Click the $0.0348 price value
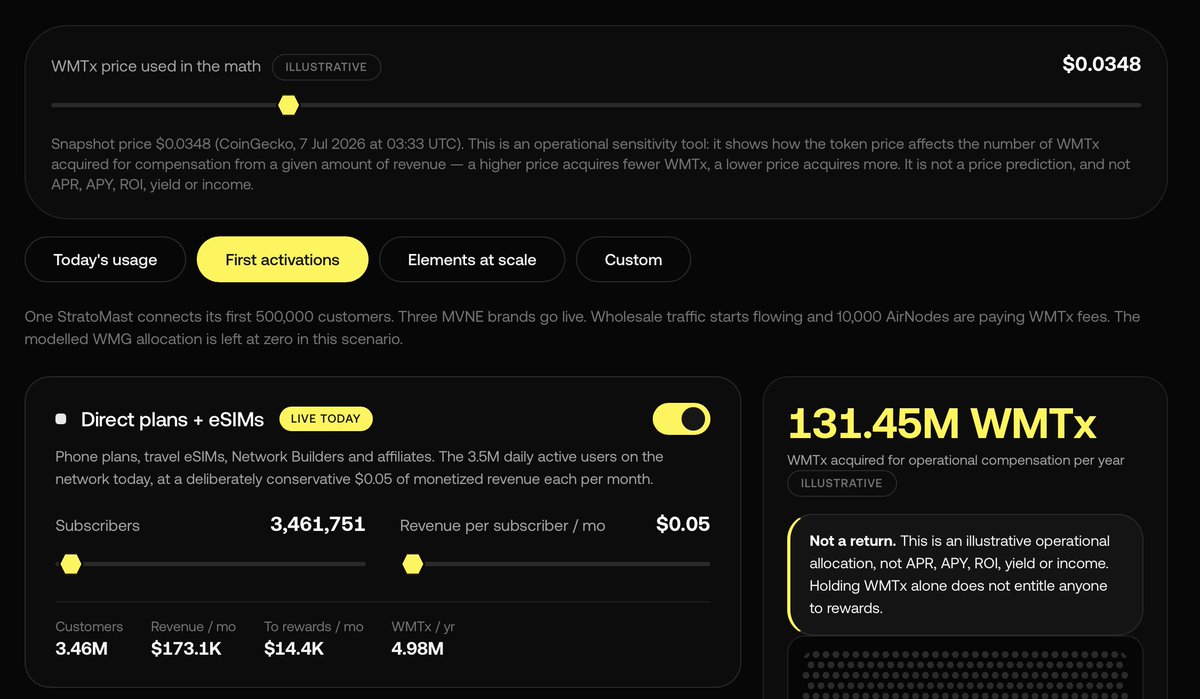Viewport: 1200px width, 699px height. (x=1101, y=65)
